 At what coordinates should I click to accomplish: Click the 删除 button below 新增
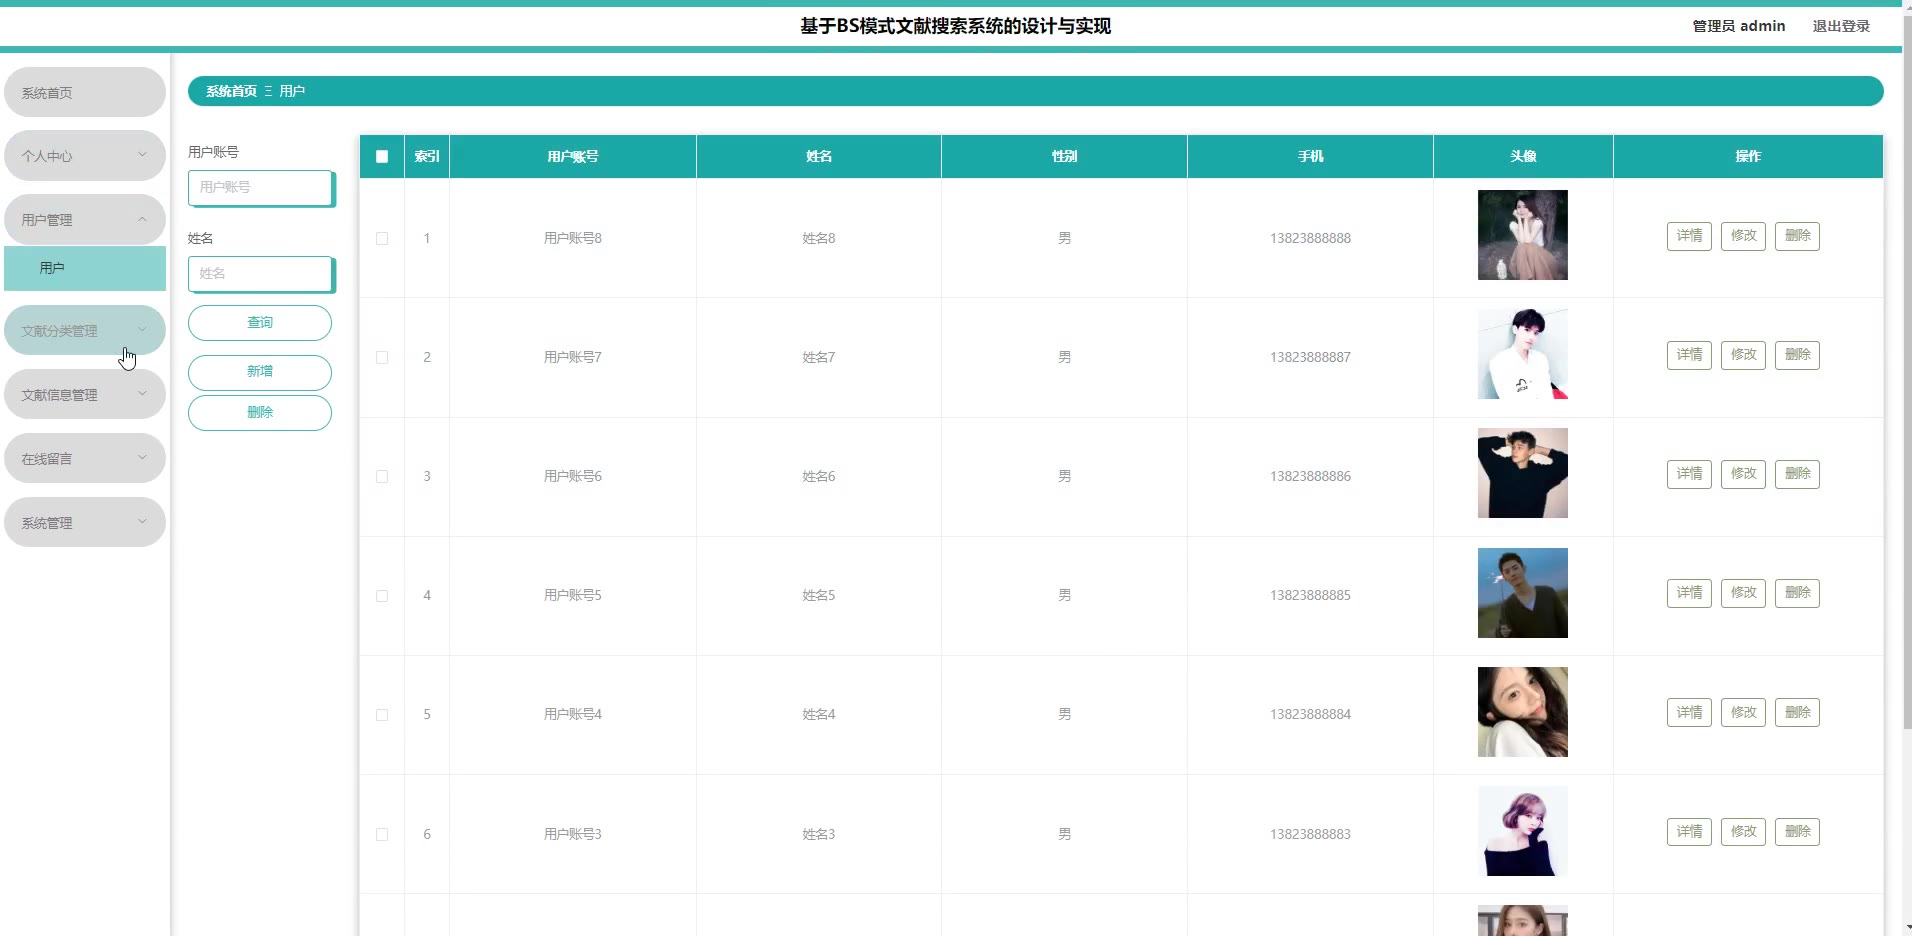(260, 413)
